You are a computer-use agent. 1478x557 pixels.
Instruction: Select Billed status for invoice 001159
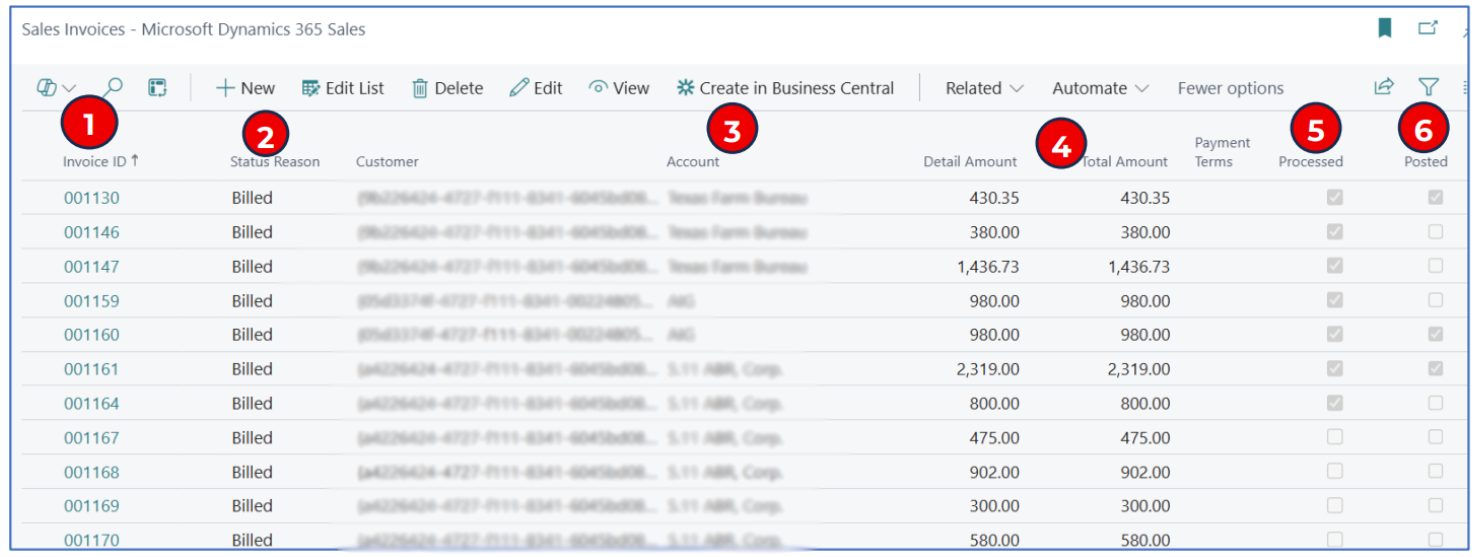click(252, 300)
